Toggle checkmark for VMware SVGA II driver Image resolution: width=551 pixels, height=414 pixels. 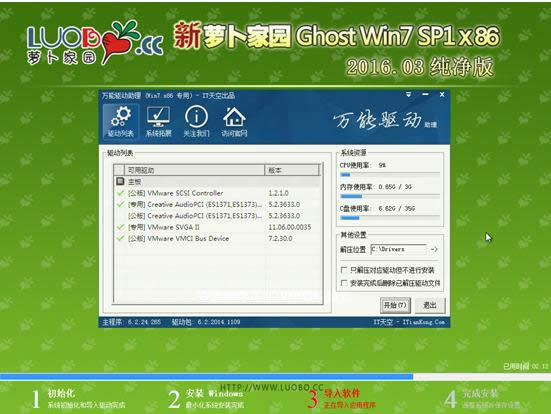(x=120, y=227)
